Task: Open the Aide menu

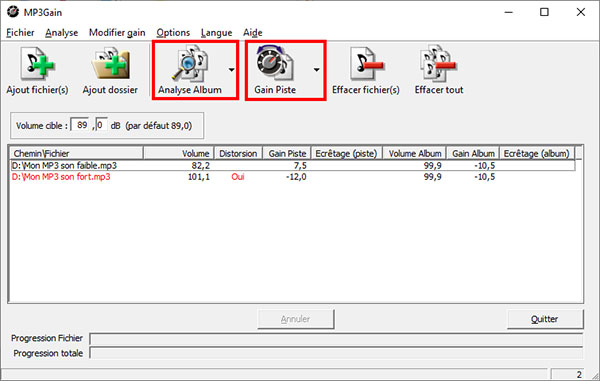Action: 253,33
